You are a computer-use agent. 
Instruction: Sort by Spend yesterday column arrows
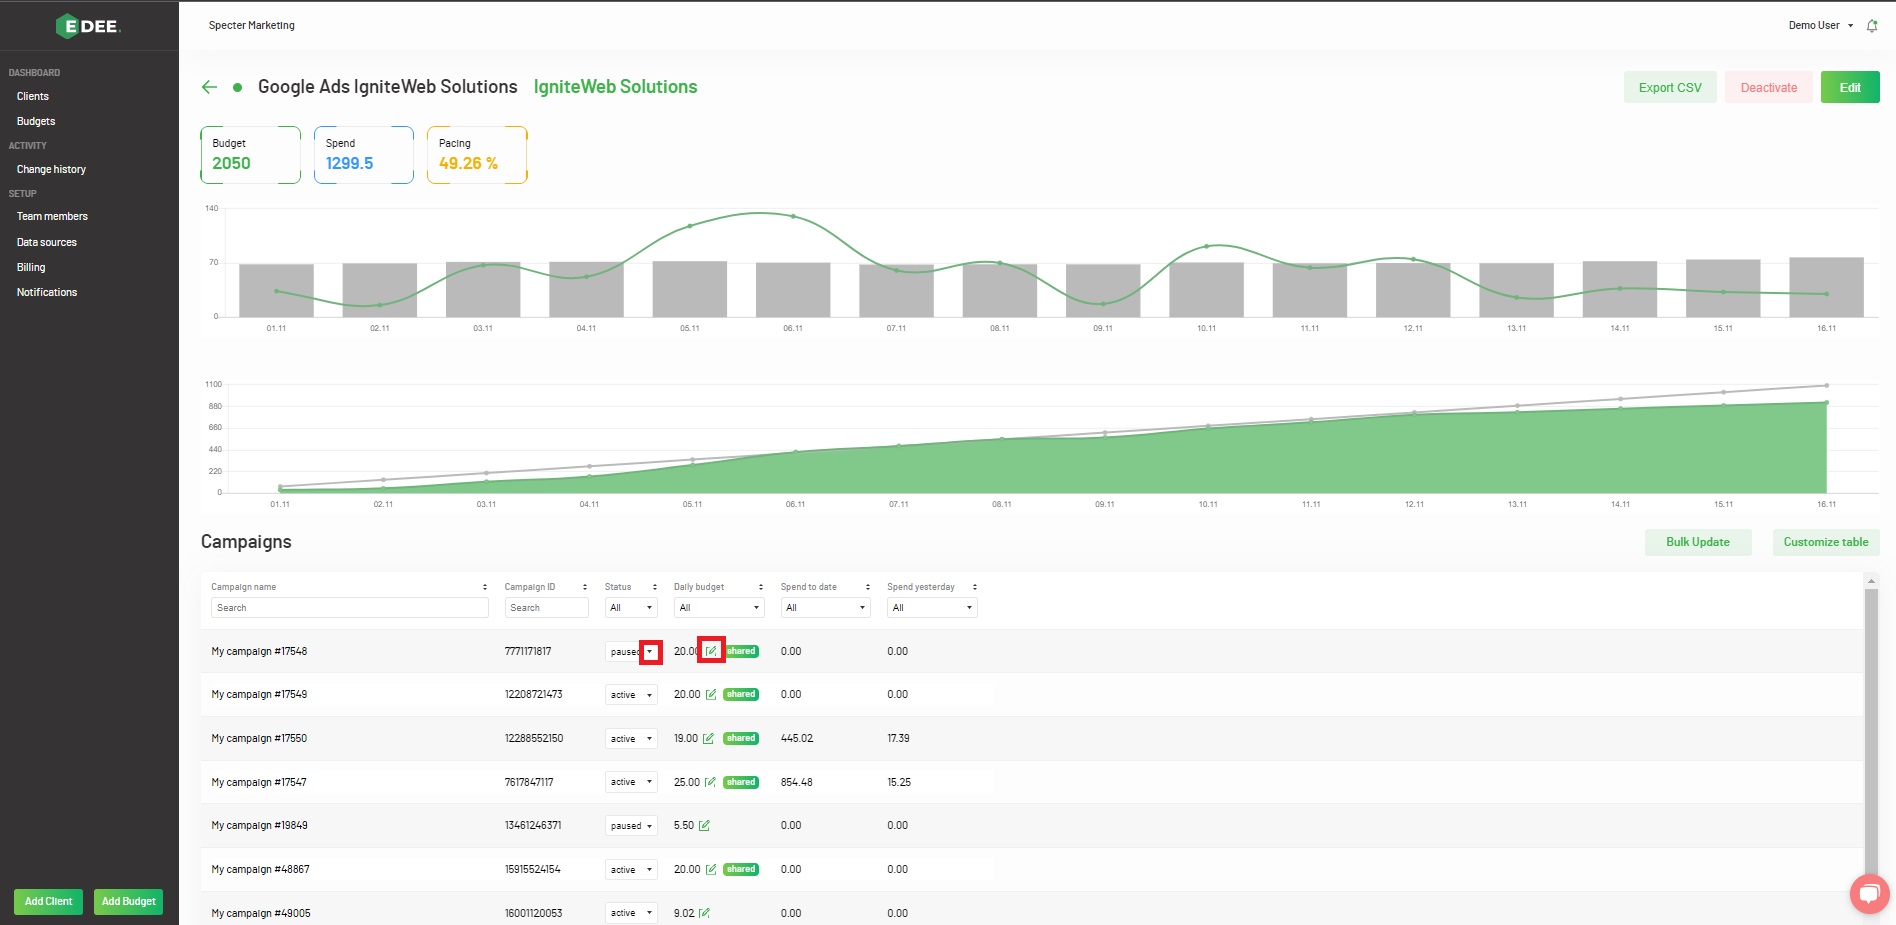click(975, 587)
